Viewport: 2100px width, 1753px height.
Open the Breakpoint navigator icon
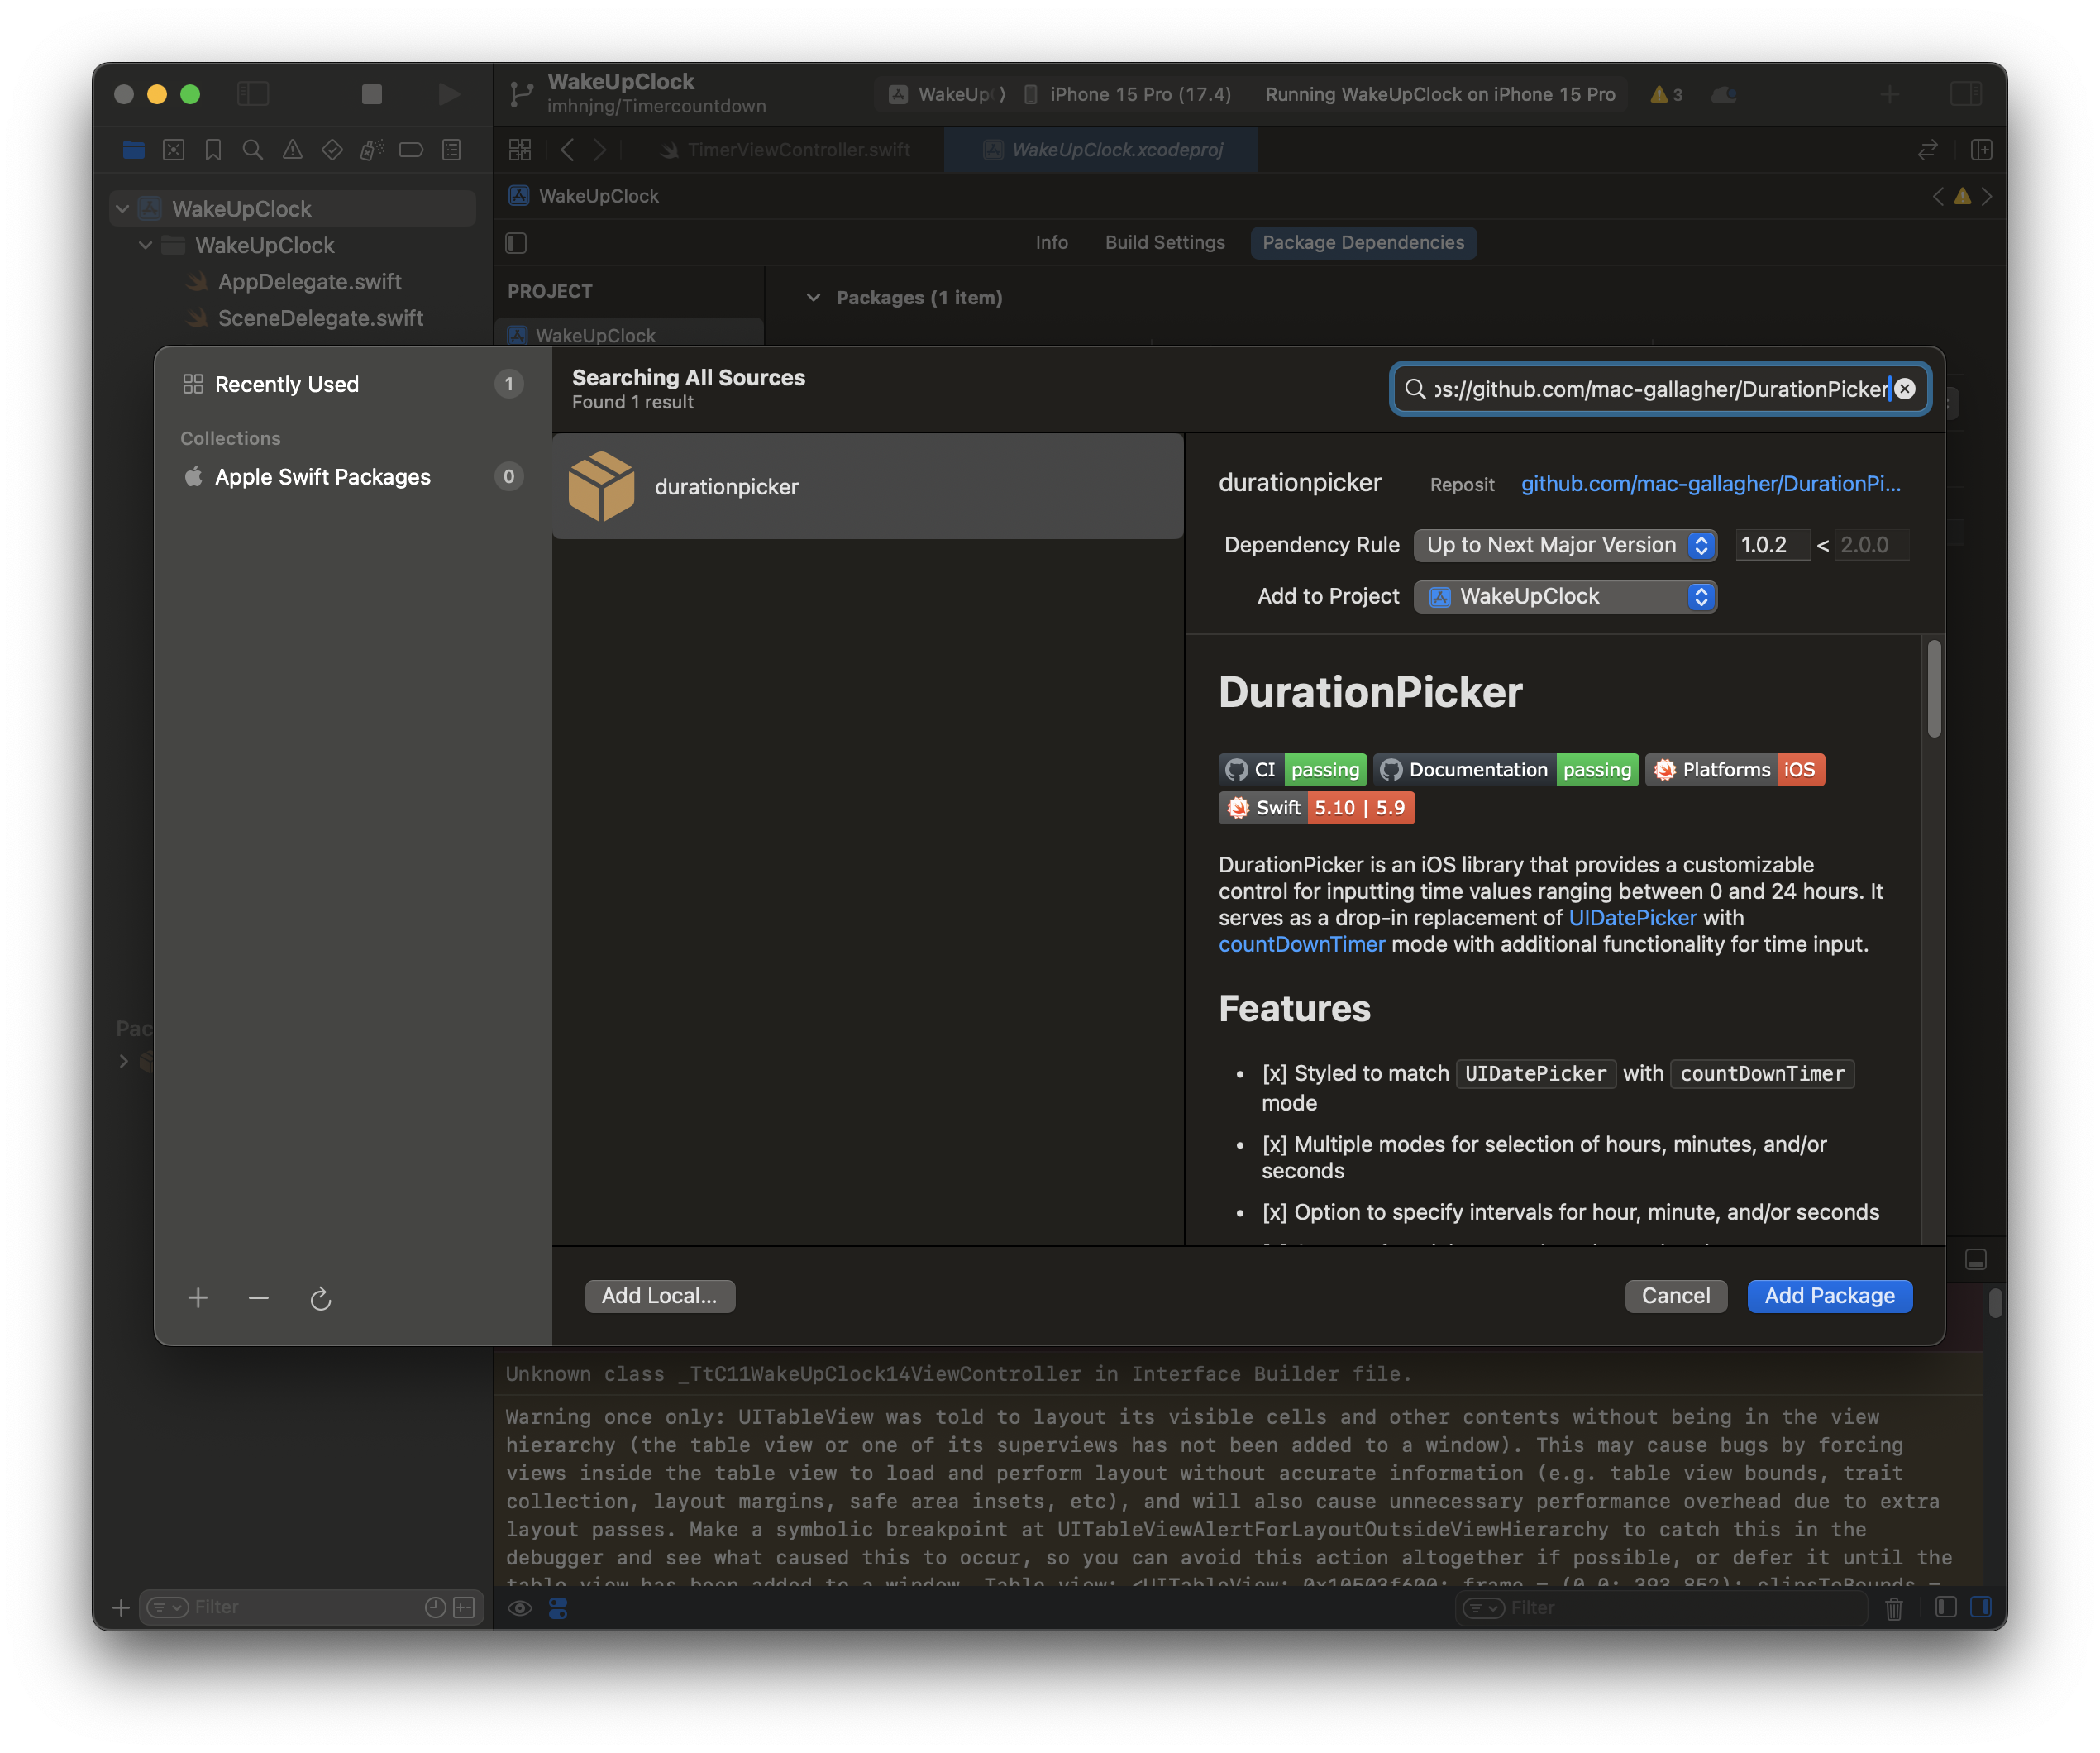(x=411, y=150)
